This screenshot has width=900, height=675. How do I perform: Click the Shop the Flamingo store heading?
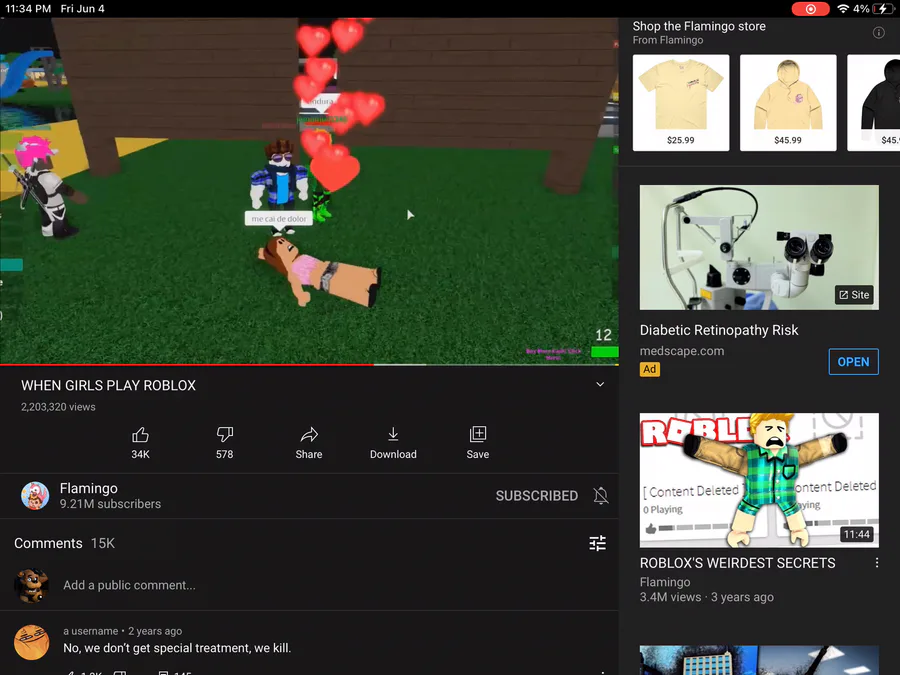pos(699,26)
